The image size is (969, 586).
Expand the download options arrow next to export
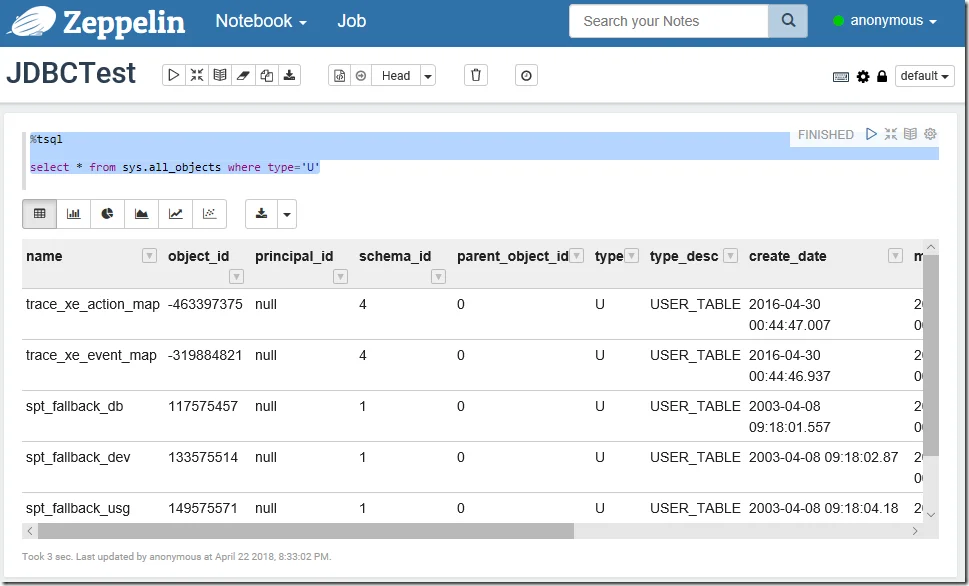tap(288, 213)
